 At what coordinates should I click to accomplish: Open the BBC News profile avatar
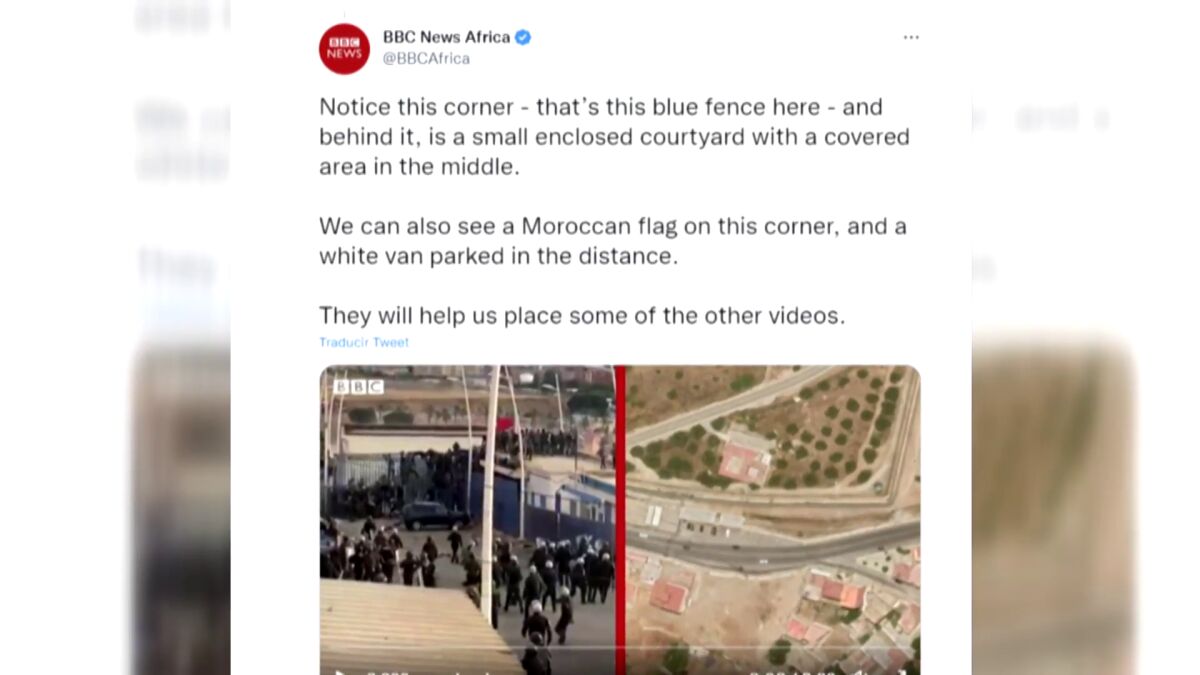344,49
